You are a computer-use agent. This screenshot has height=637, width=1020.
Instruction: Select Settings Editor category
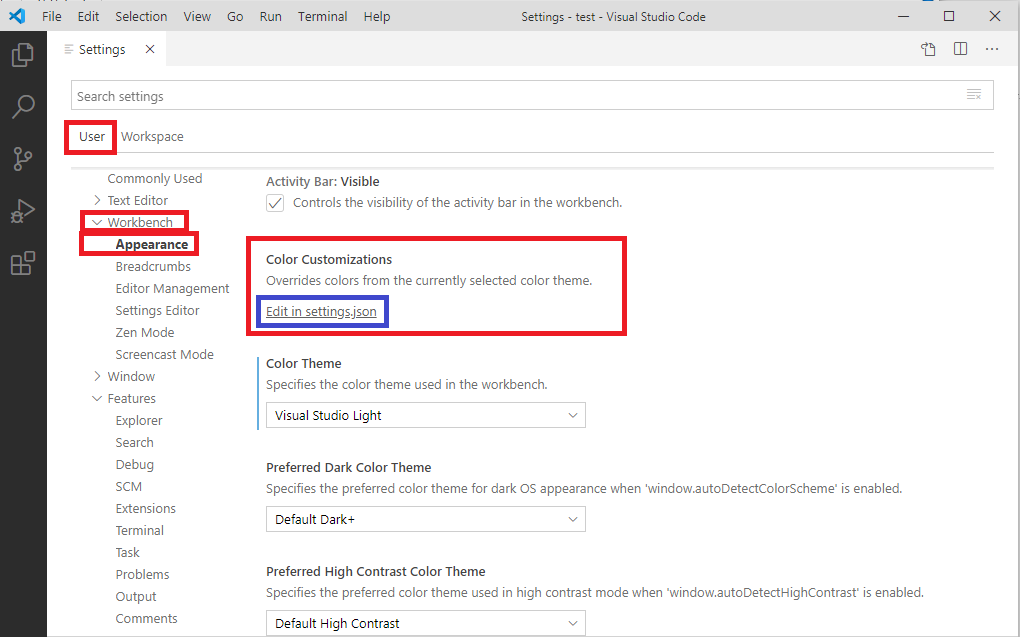pos(157,310)
